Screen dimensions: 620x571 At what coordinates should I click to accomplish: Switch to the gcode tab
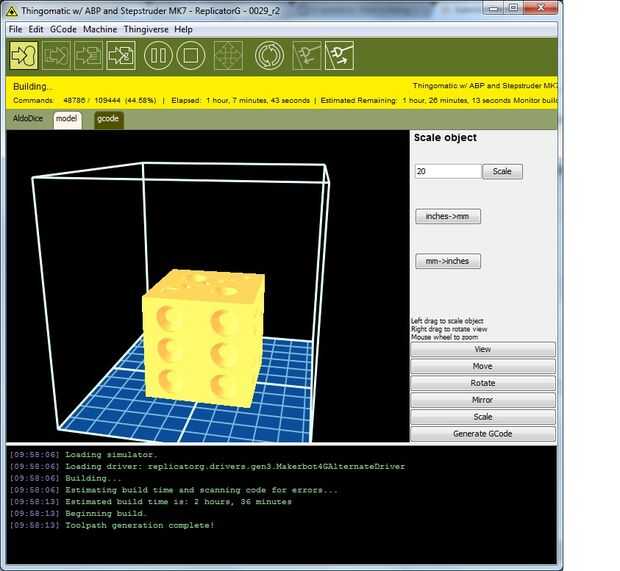click(x=109, y=120)
